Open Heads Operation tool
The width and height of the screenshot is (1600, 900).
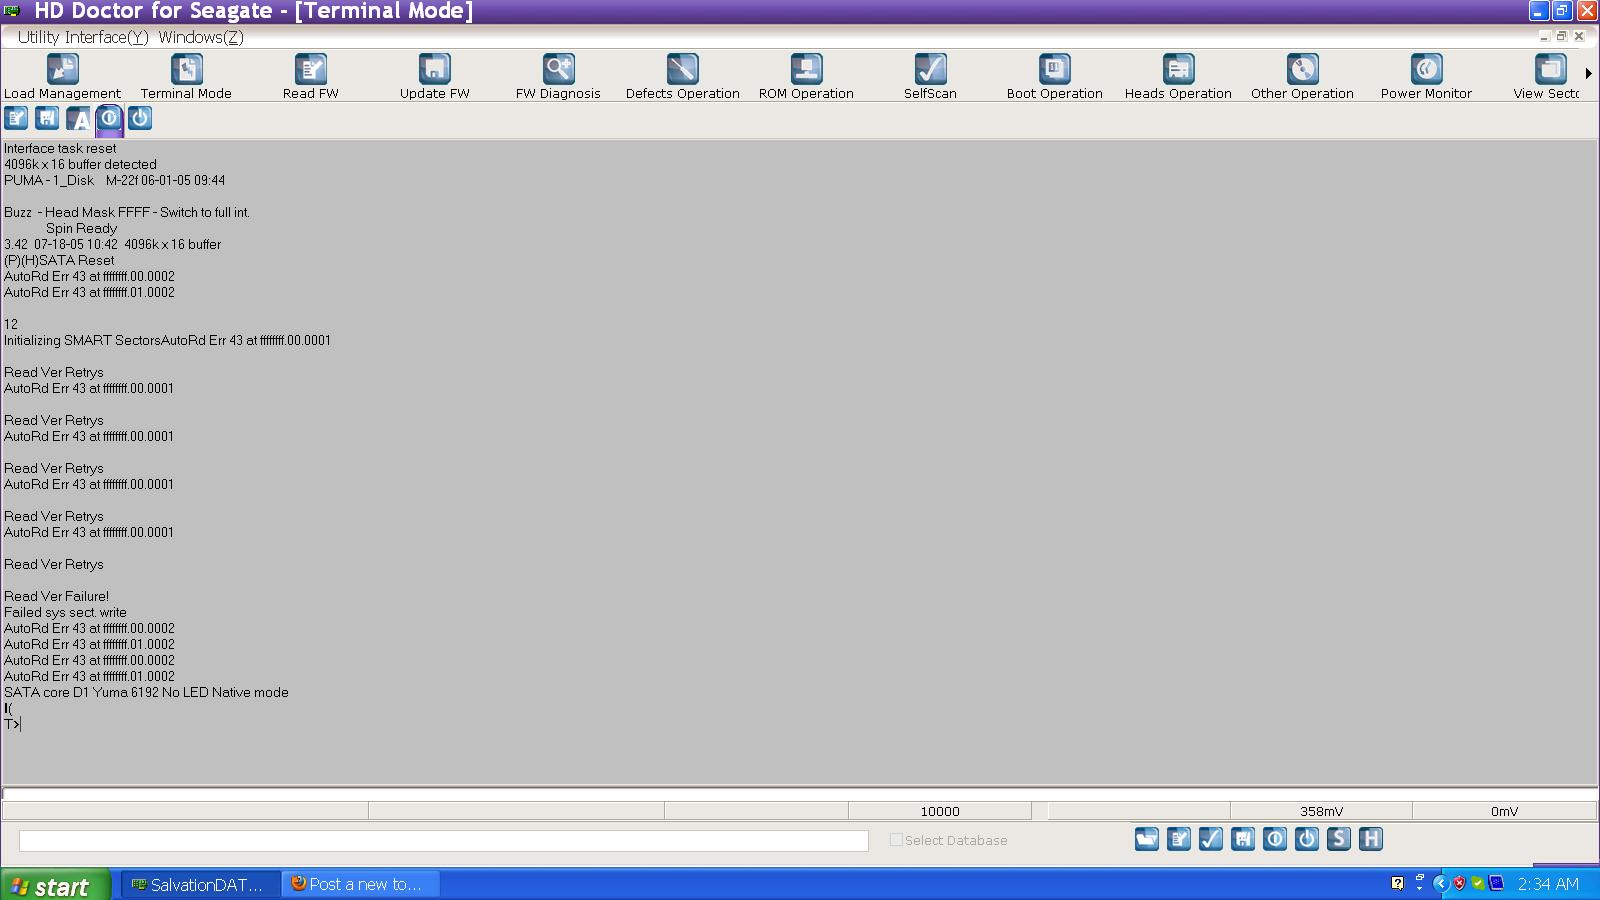[1178, 77]
